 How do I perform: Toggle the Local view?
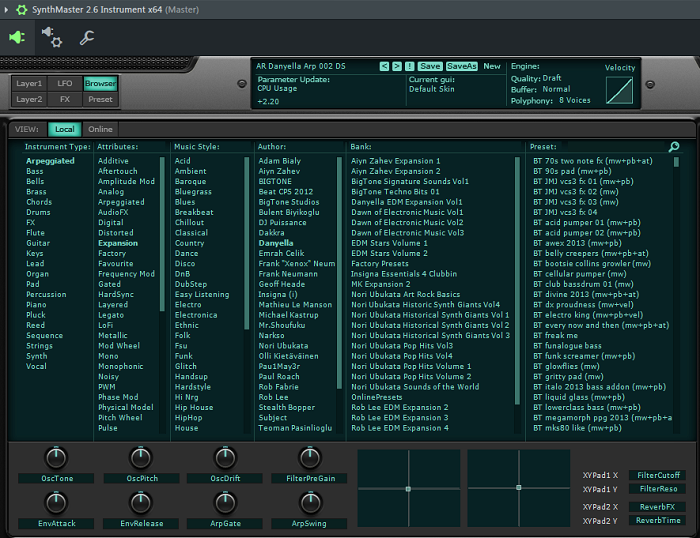65,129
